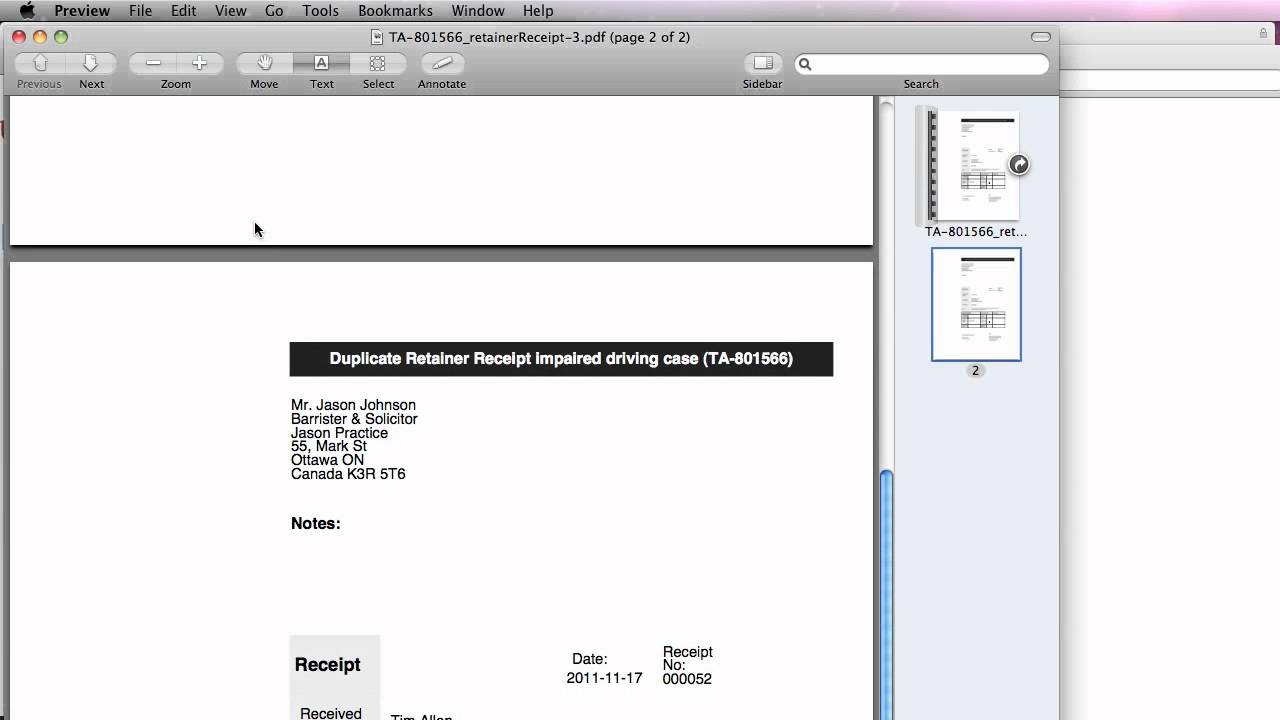This screenshot has width=1280, height=720.
Task: Close the Preview window
Action: [19, 37]
